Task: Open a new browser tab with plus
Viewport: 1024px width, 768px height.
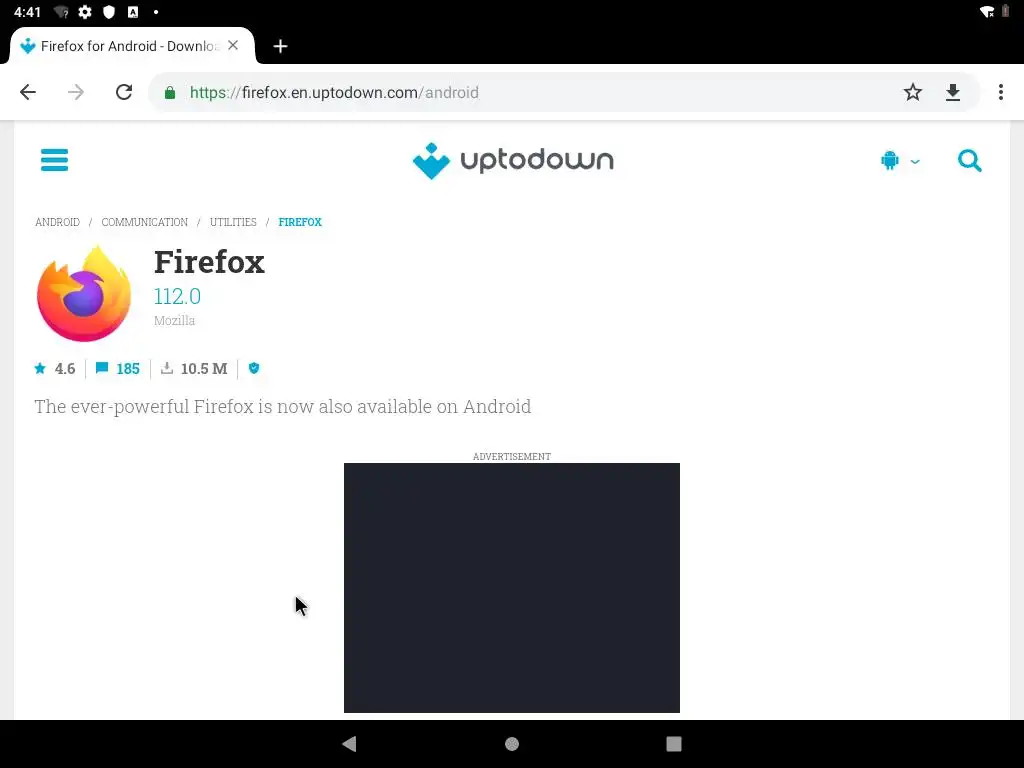Action: tap(280, 46)
